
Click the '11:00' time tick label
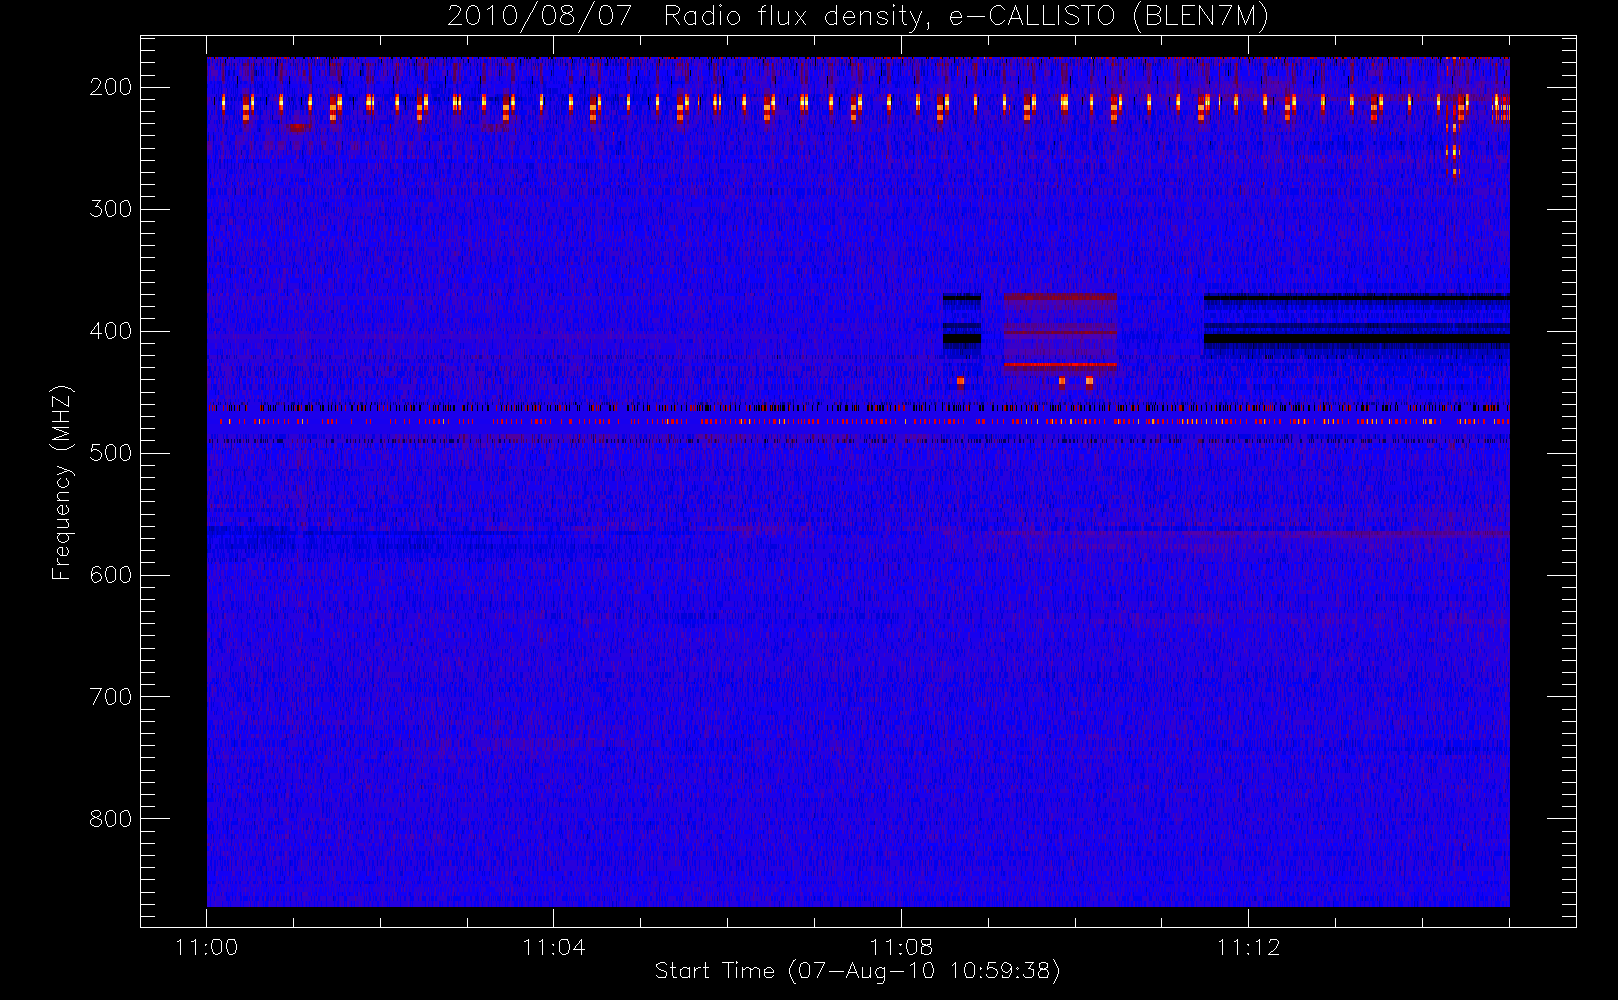[206, 947]
